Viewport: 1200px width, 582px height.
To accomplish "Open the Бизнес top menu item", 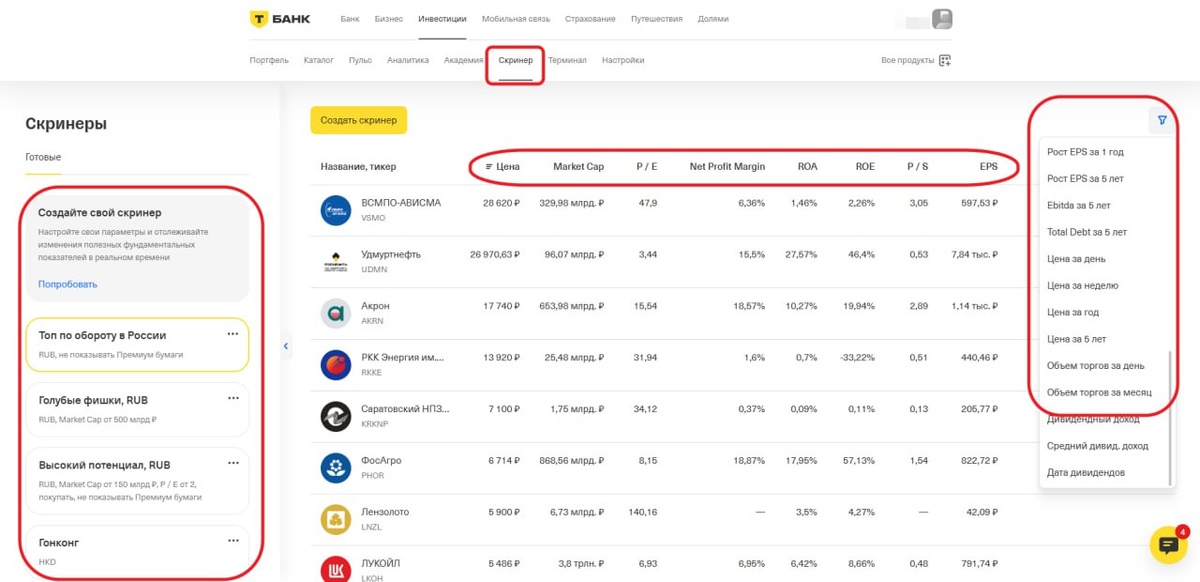I will [x=389, y=19].
